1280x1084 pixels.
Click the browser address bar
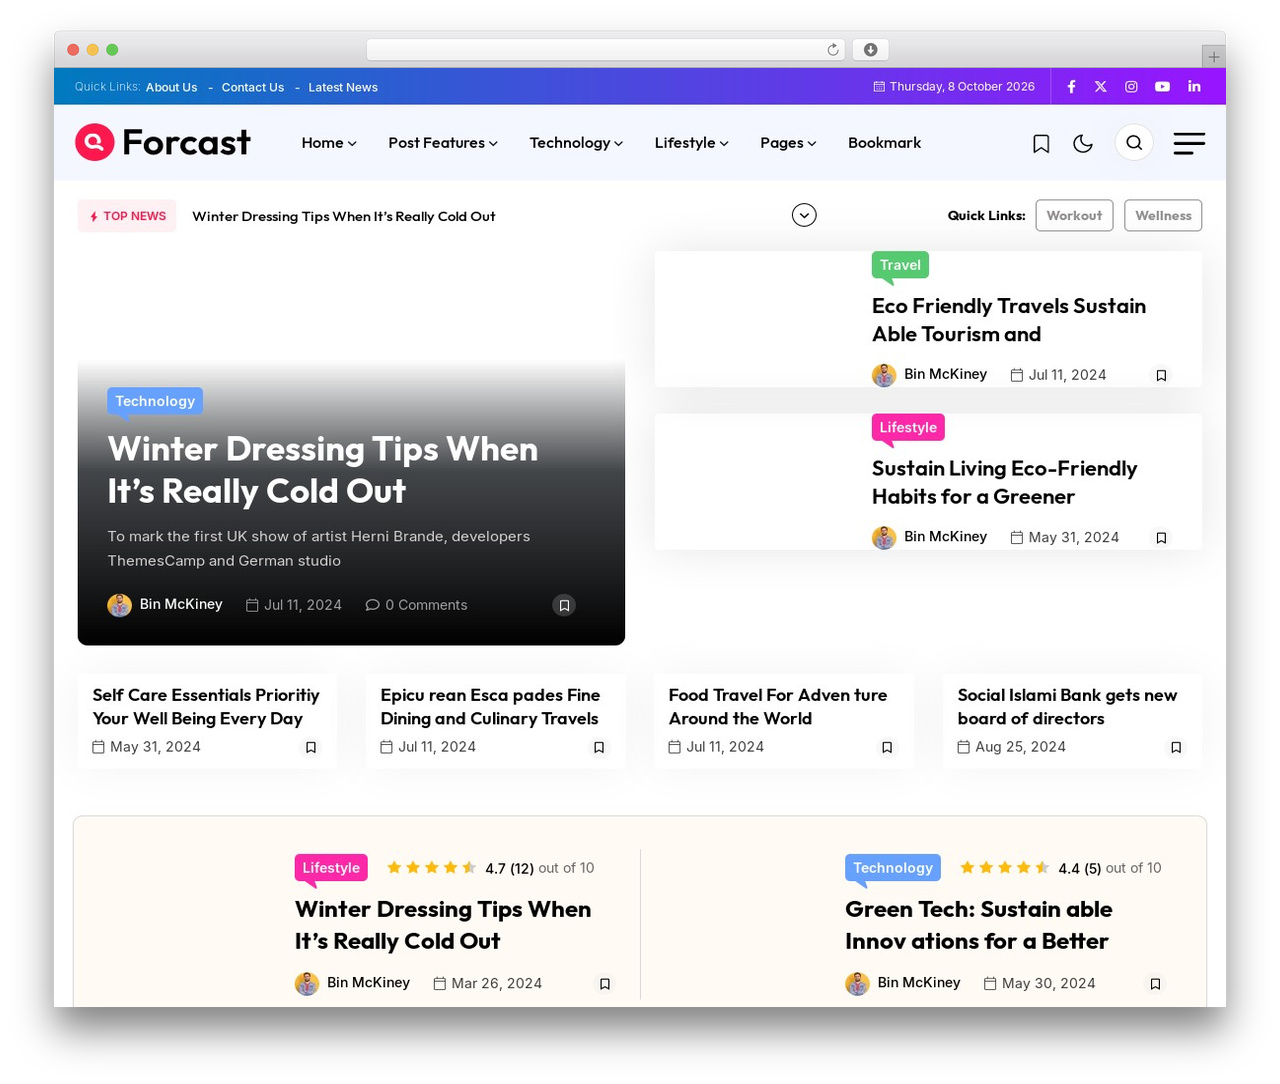pyautogui.click(x=606, y=50)
